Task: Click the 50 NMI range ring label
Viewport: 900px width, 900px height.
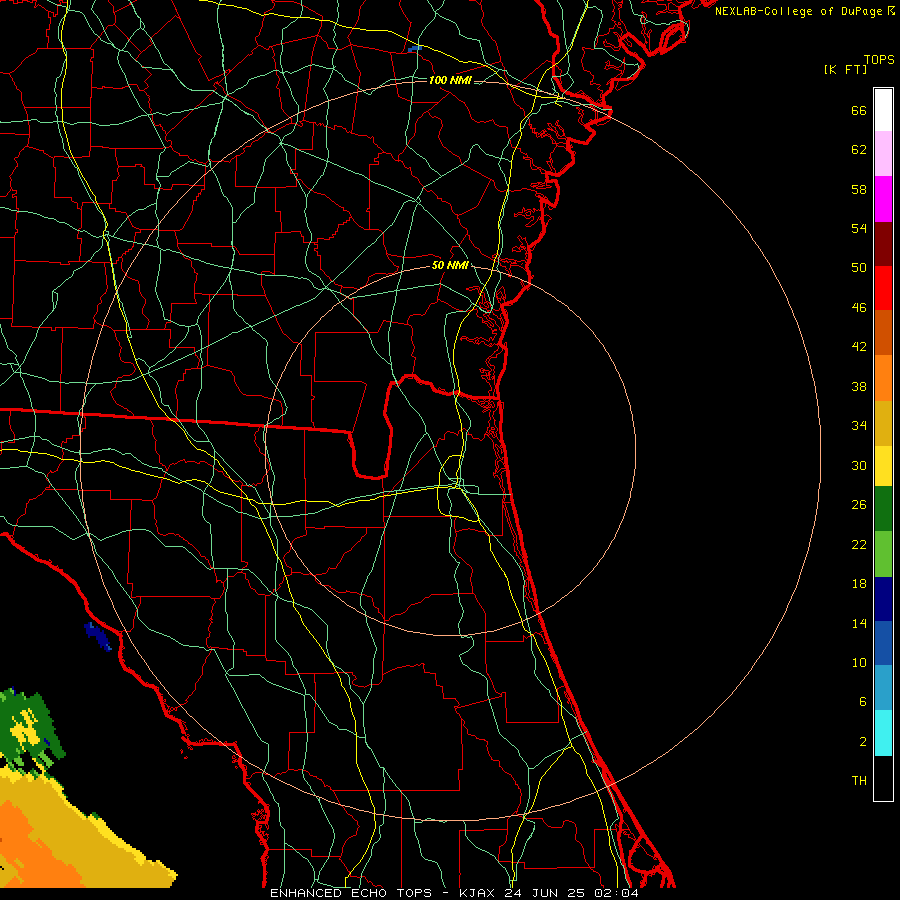Action: click(x=450, y=265)
